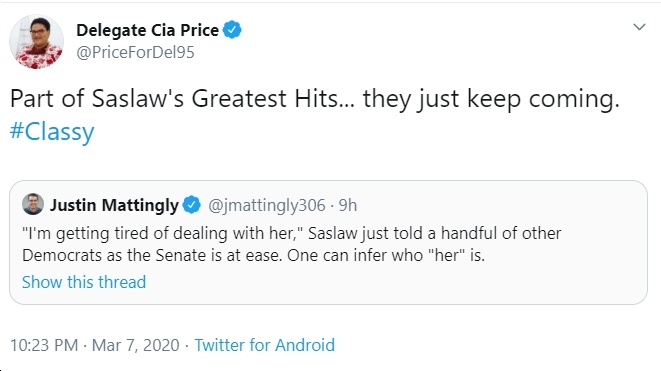Click Justin Mattingly's small avatar

(x=33, y=204)
